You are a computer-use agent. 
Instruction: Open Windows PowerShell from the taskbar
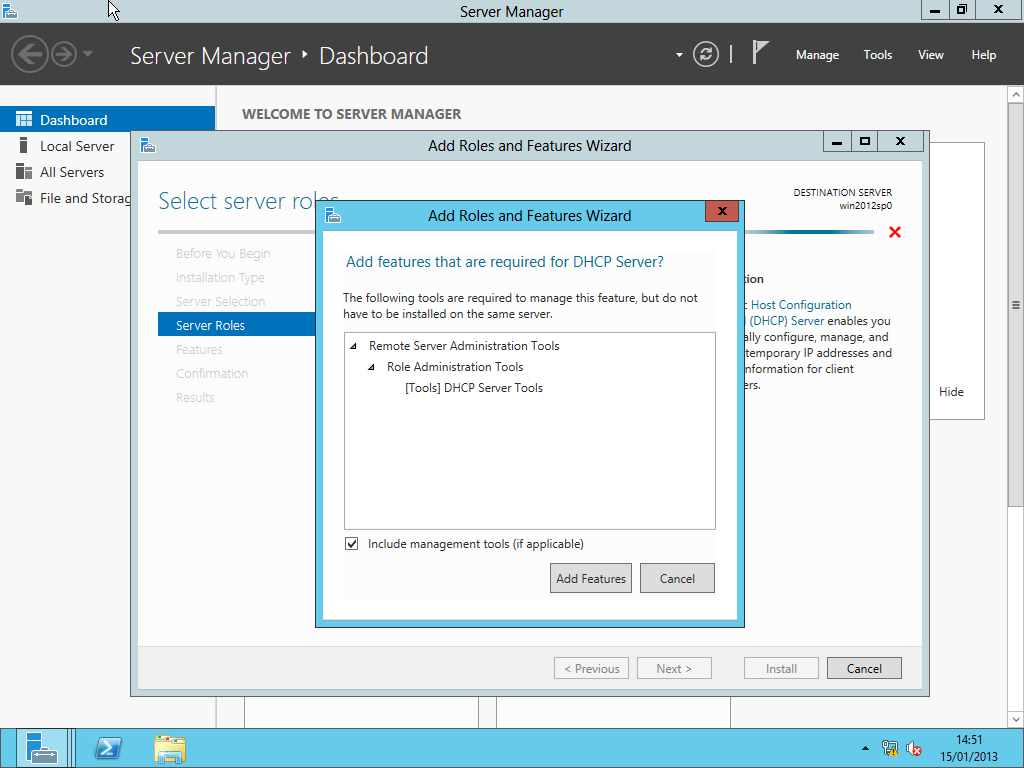click(x=108, y=748)
